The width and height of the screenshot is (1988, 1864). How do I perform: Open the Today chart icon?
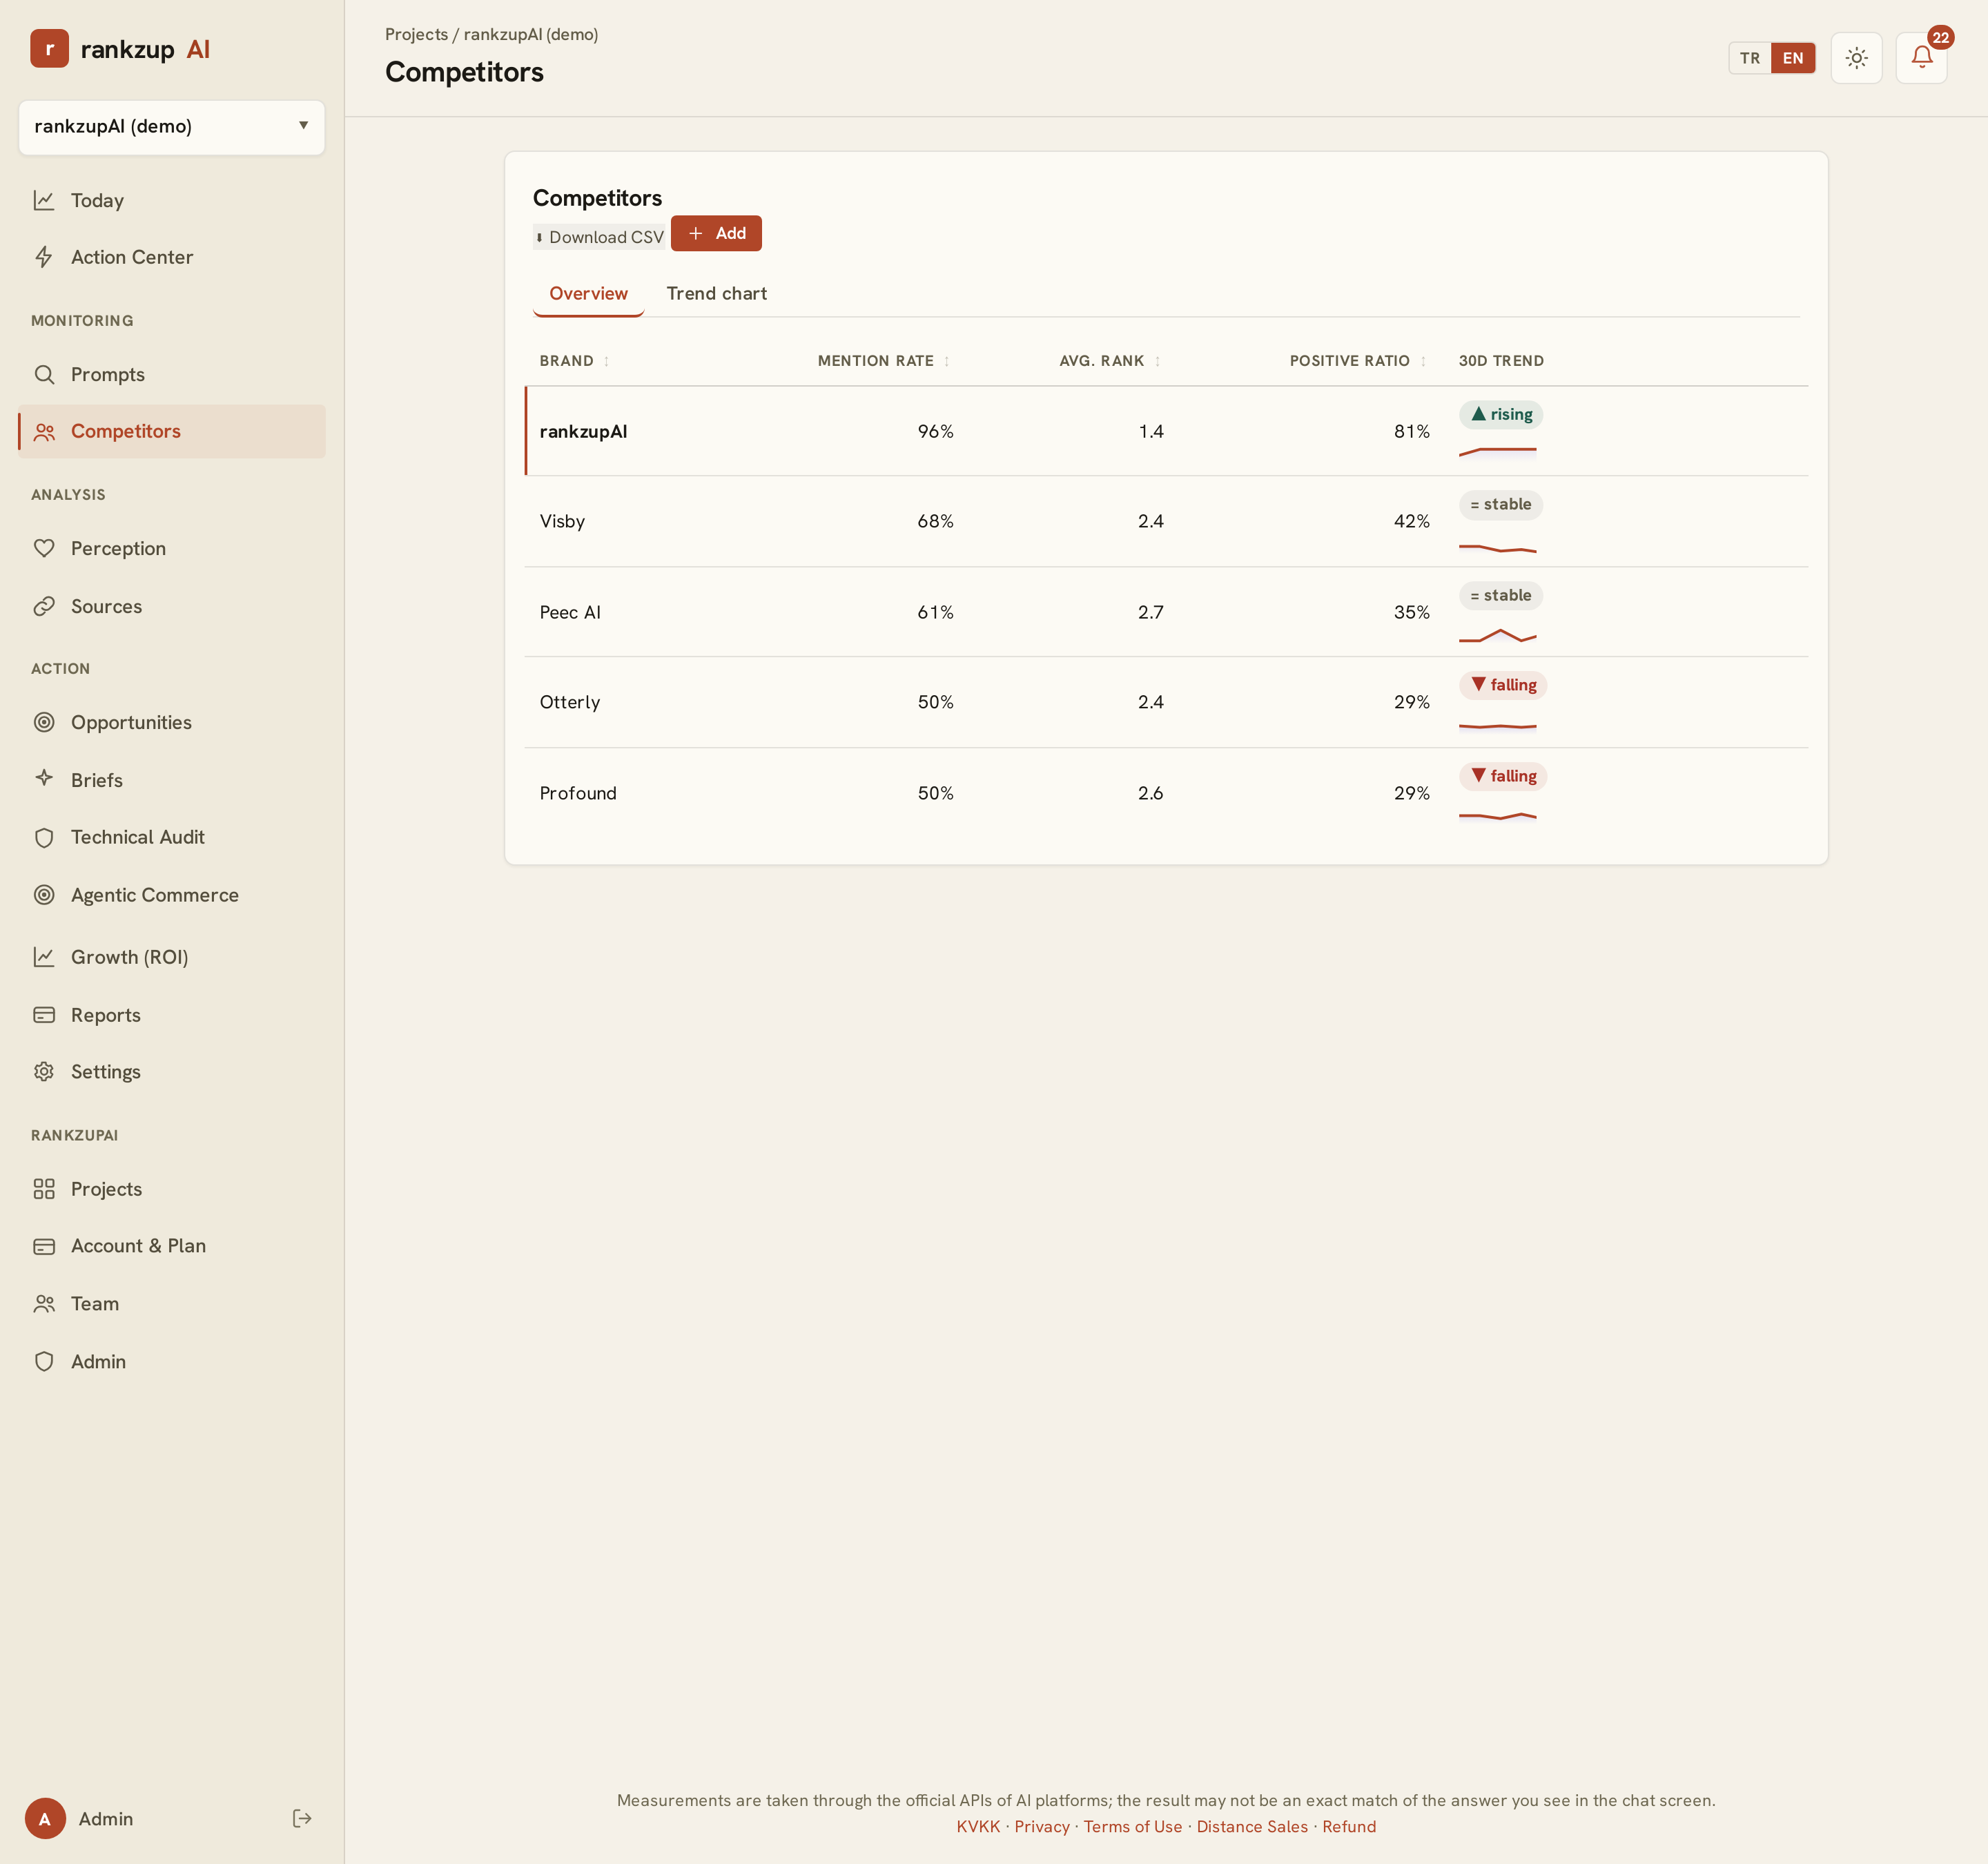click(x=44, y=200)
